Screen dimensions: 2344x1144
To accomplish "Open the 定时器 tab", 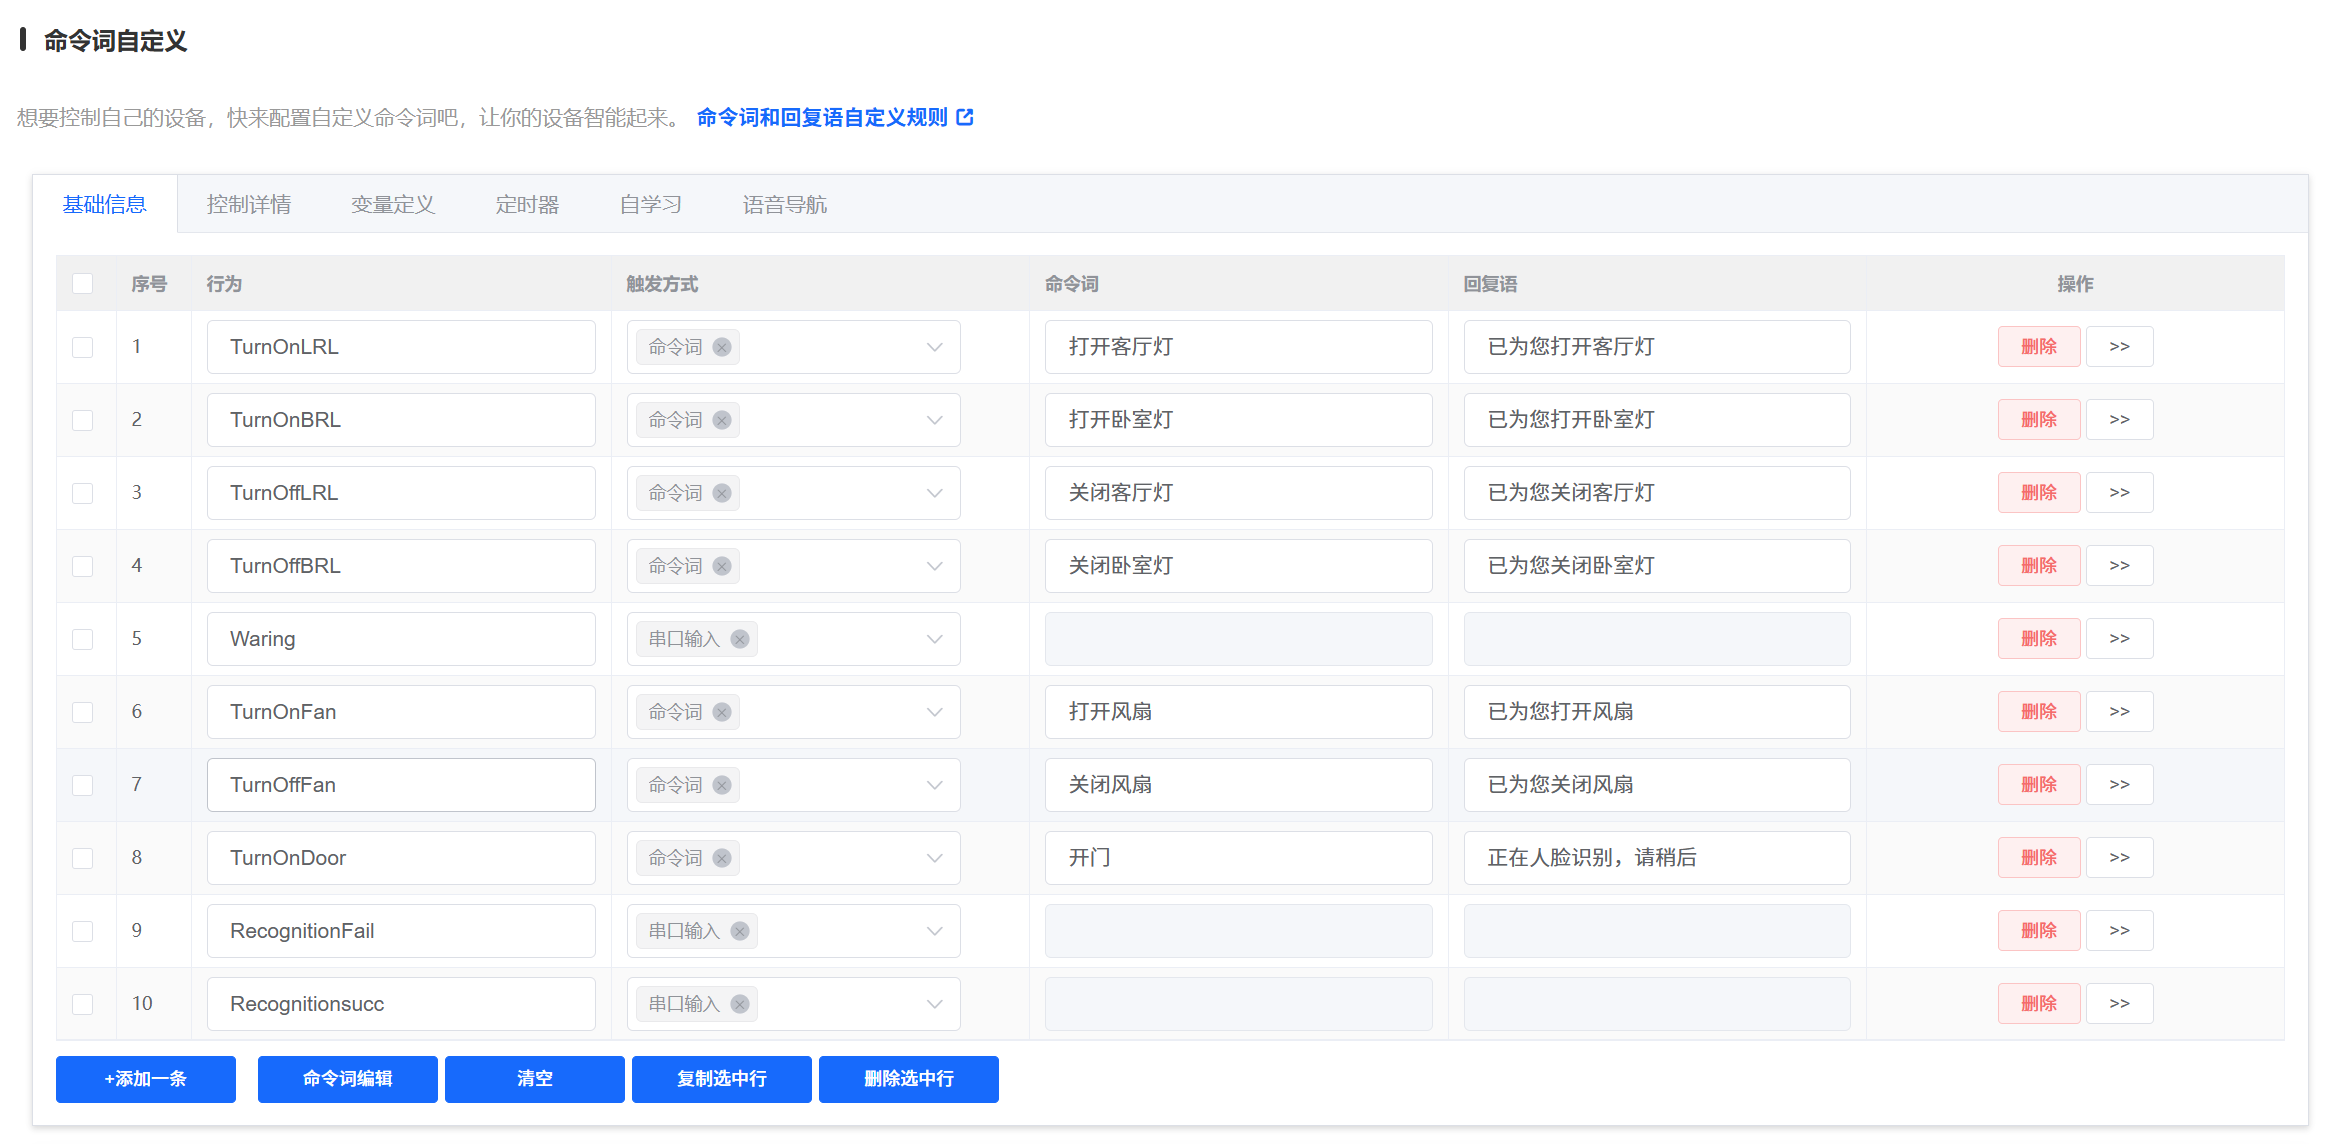I will [527, 204].
